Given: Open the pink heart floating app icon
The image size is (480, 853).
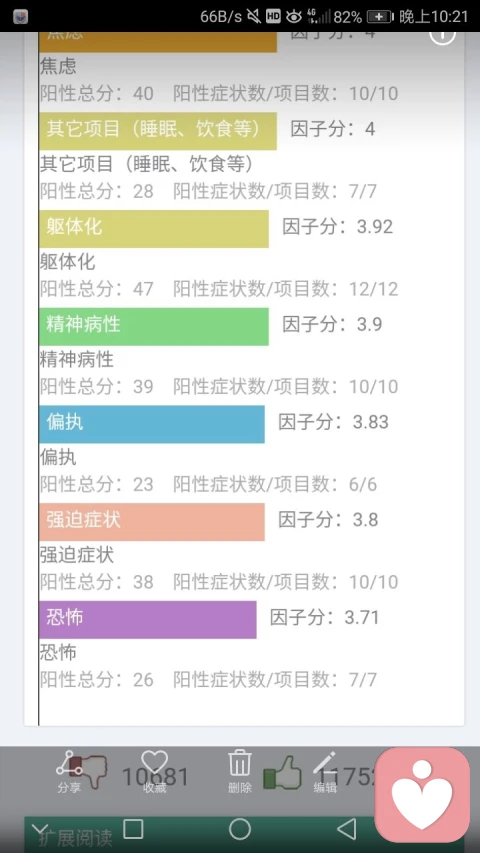Looking at the screenshot, I should tap(422, 794).
